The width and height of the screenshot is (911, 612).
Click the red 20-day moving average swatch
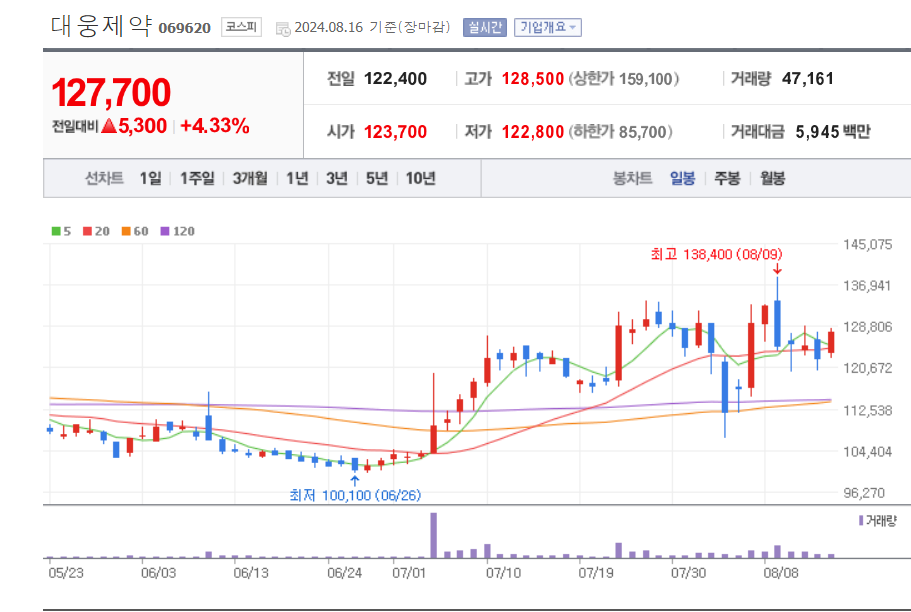[87, 231]
